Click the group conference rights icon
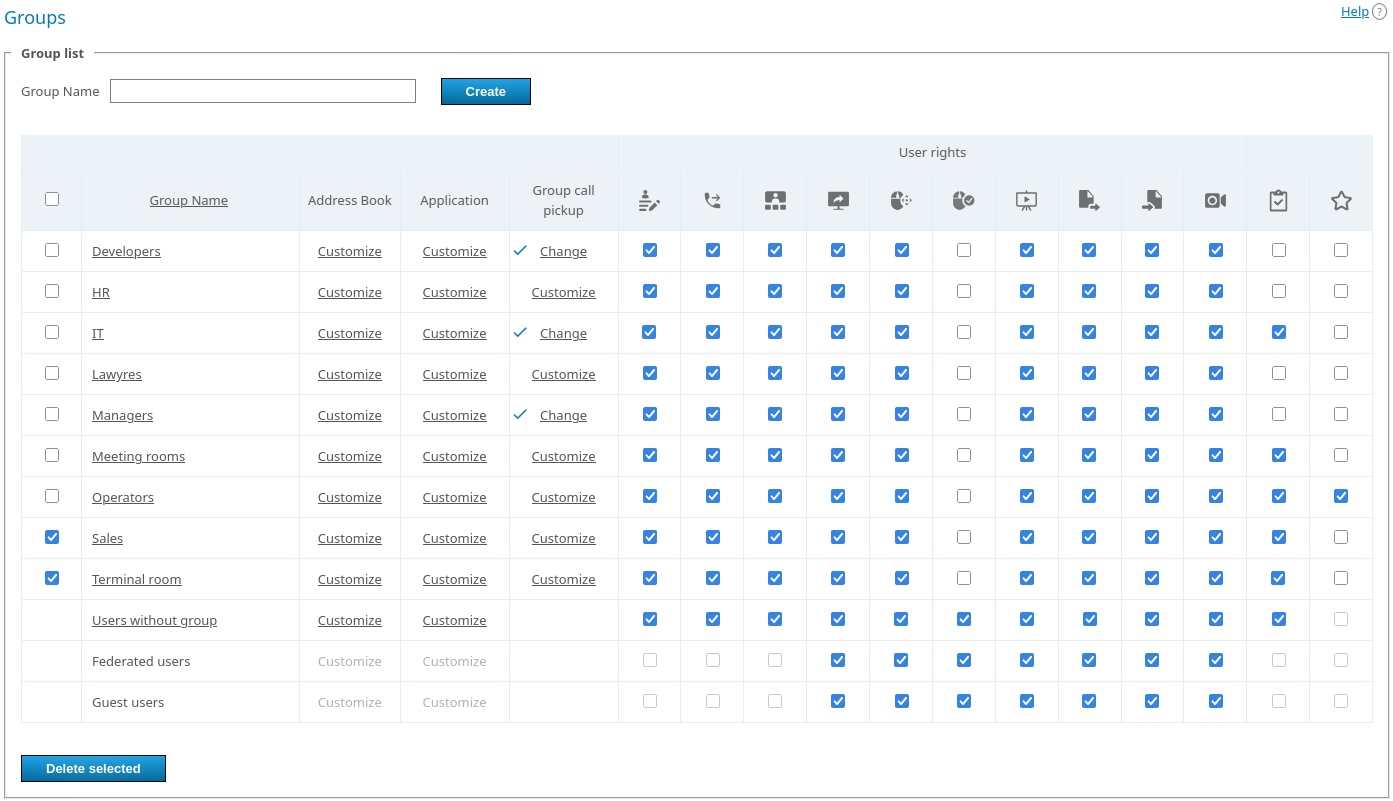The width and height of the screenshot is (1393, 801). (x=775, y=201)
